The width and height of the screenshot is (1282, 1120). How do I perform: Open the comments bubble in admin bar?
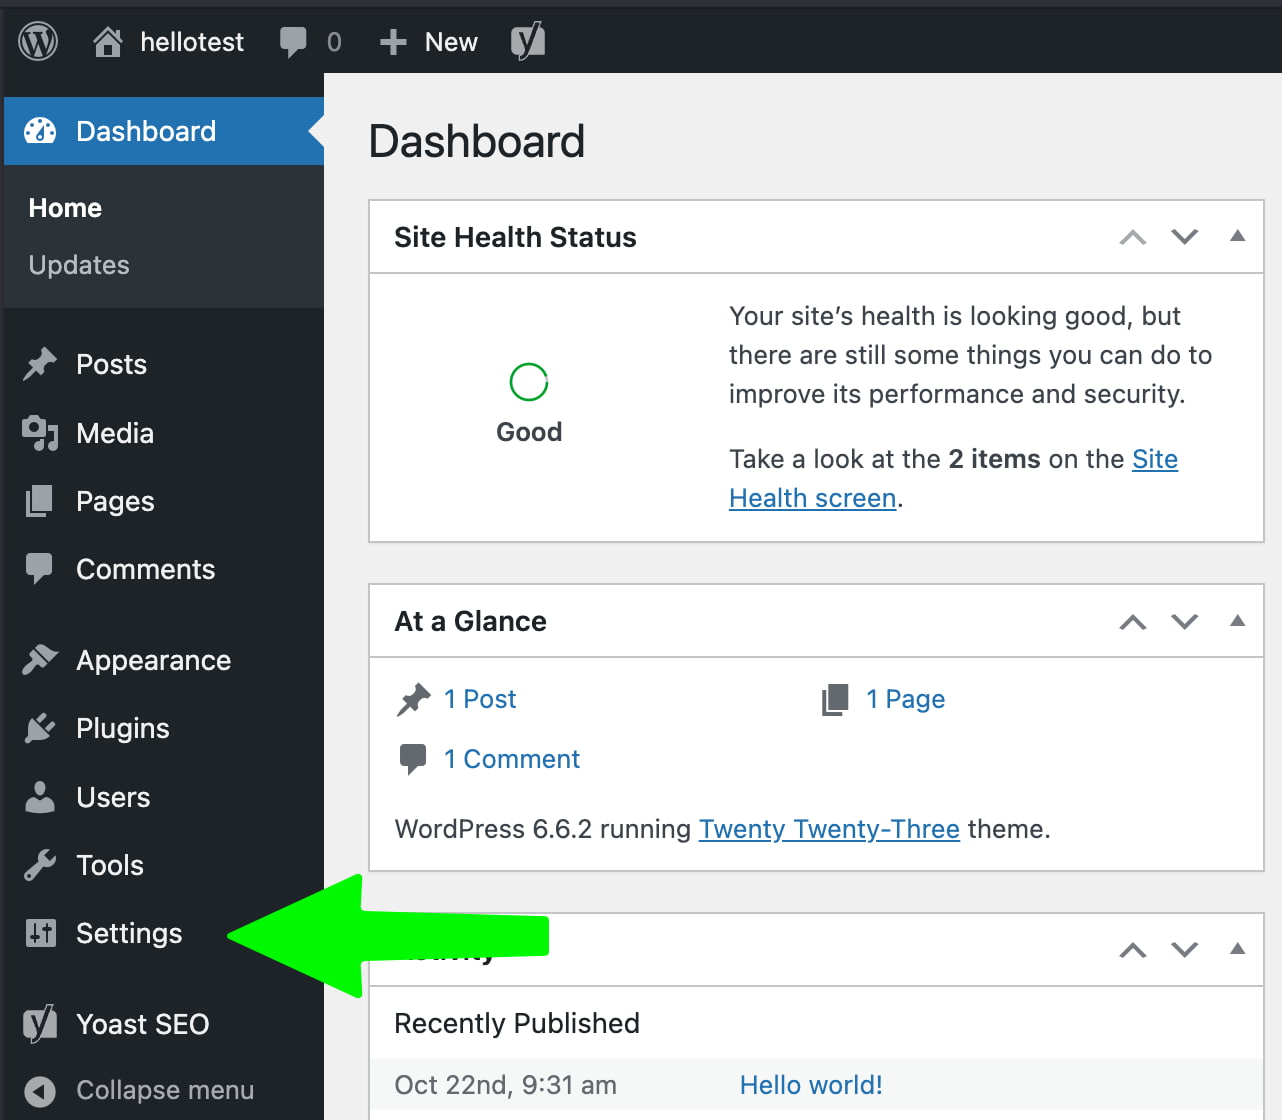293,42
